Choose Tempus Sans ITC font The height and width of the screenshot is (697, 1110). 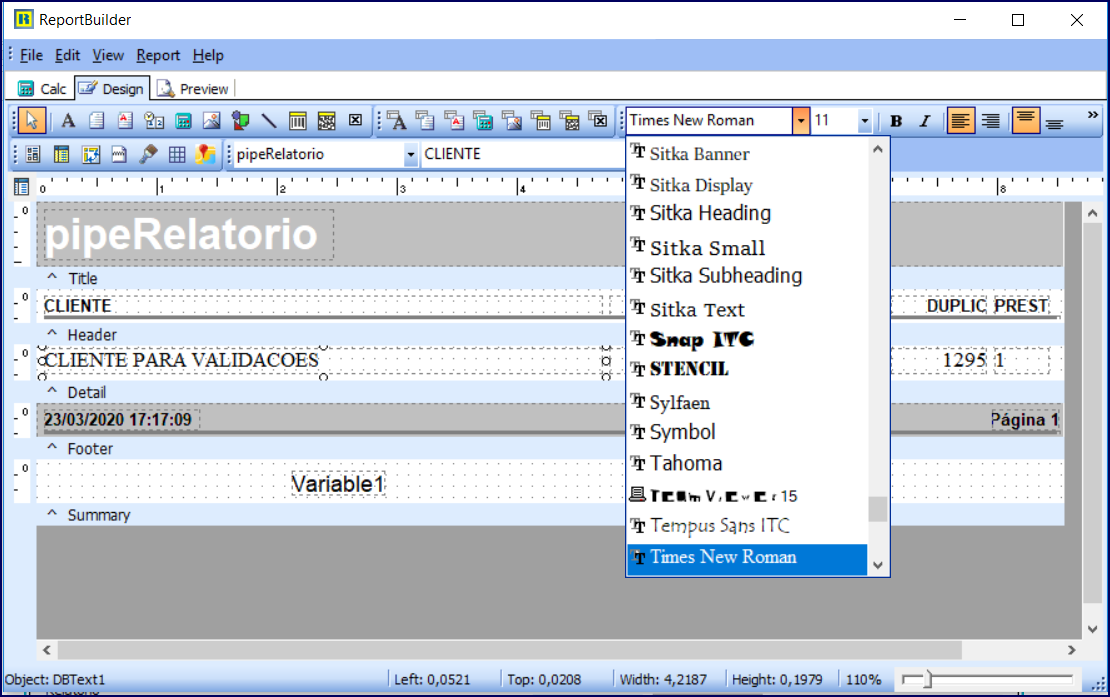click(747, 526)
